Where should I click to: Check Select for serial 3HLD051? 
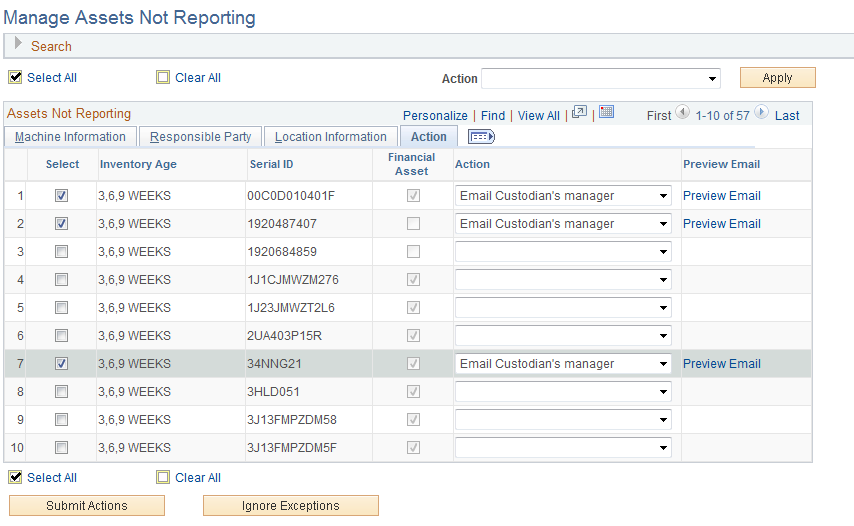(62, 392)
